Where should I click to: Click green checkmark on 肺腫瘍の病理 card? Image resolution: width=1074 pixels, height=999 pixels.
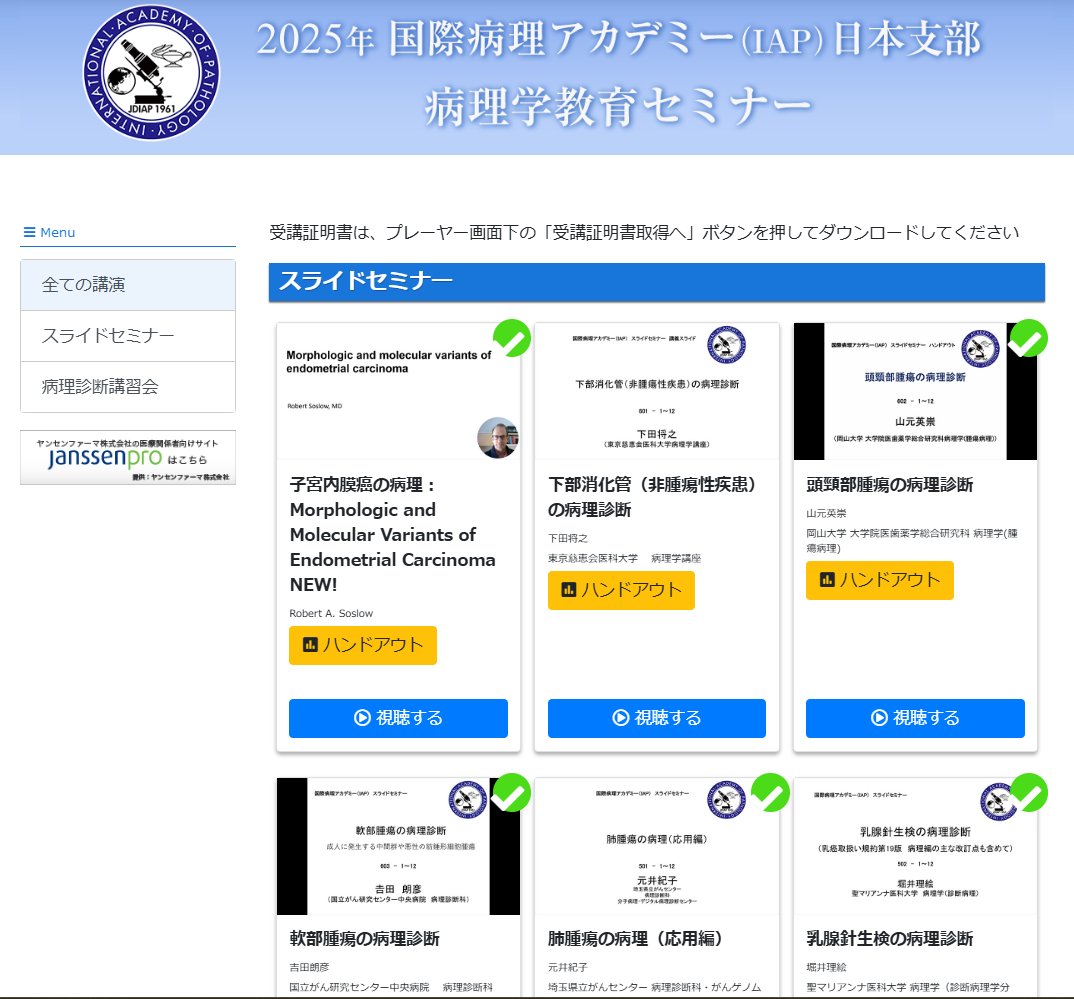[770, 793]
